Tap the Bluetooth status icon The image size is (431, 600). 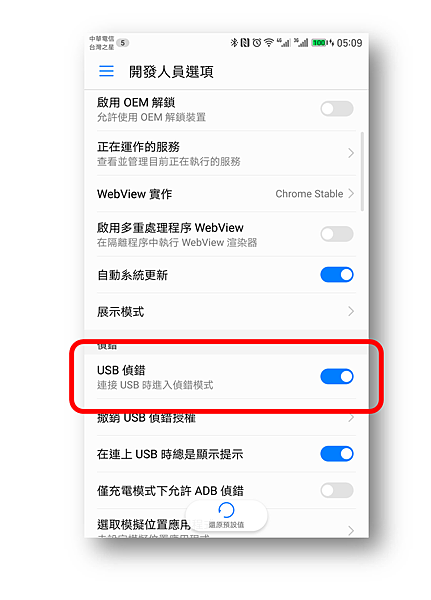click(234, 42)
